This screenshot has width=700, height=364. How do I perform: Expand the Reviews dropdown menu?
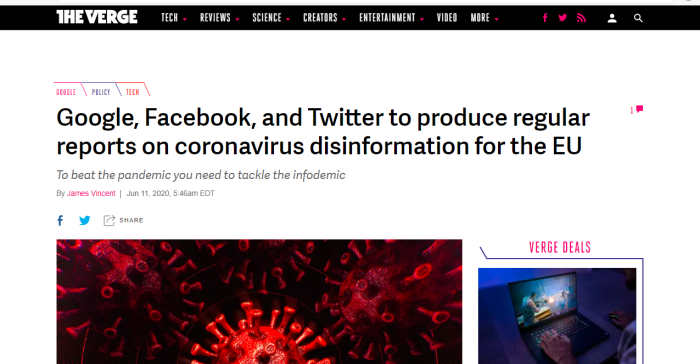tap(219, 18)
